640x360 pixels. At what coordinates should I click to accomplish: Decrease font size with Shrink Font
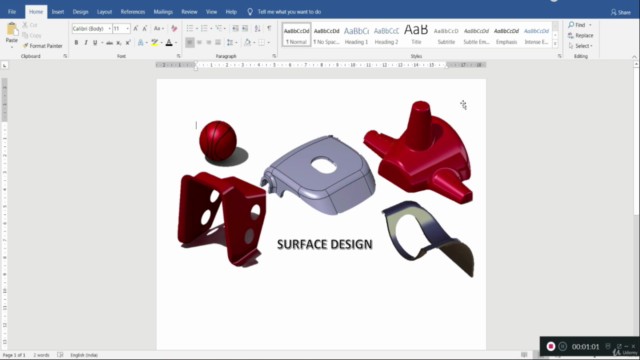click(x=144, y=29)
